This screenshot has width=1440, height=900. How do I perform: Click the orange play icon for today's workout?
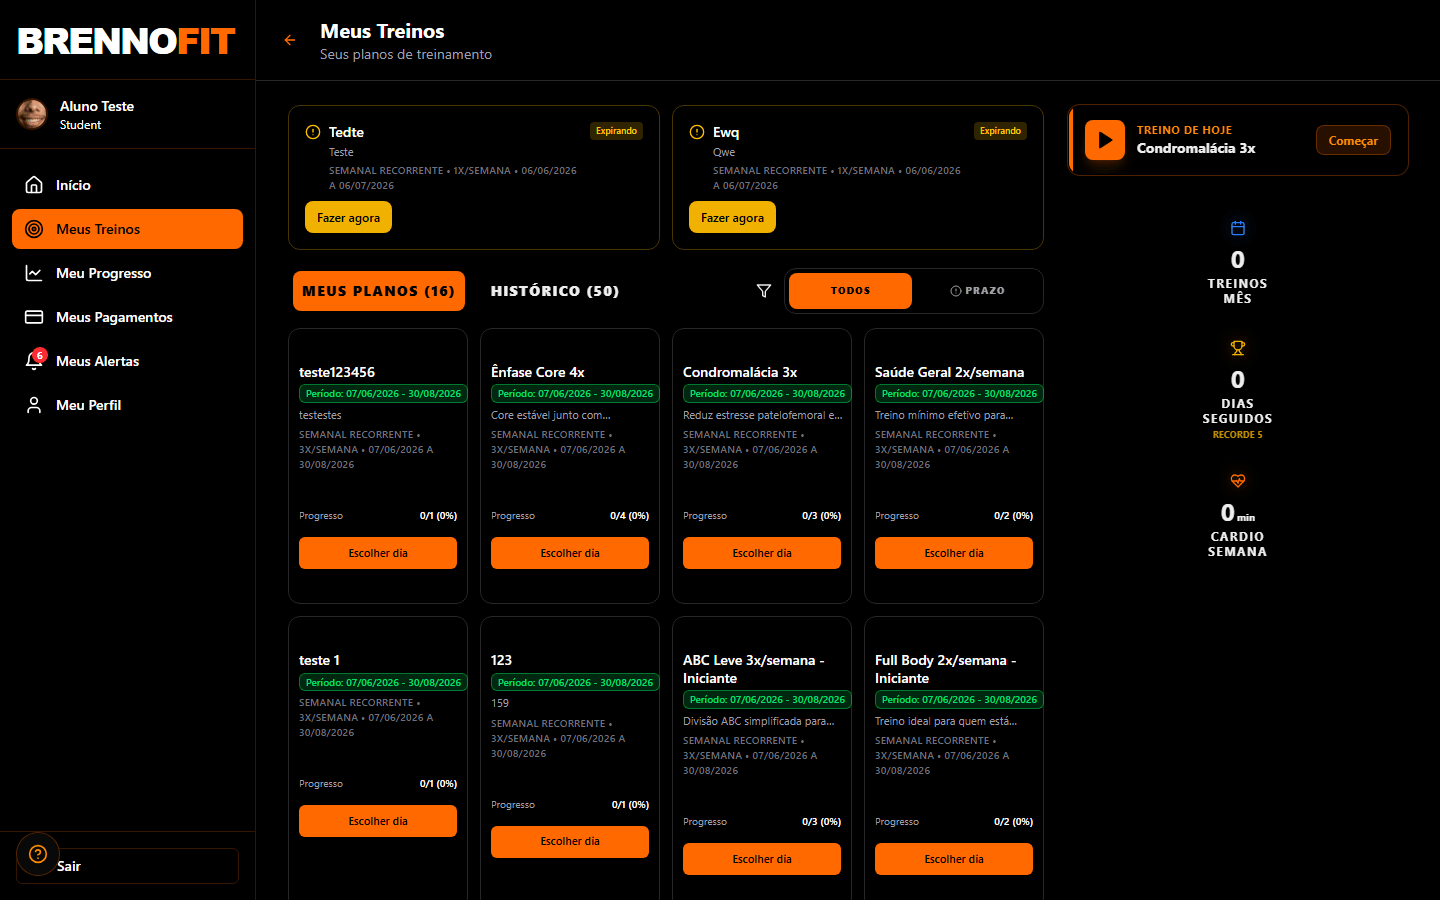[x=1105, y=140]
